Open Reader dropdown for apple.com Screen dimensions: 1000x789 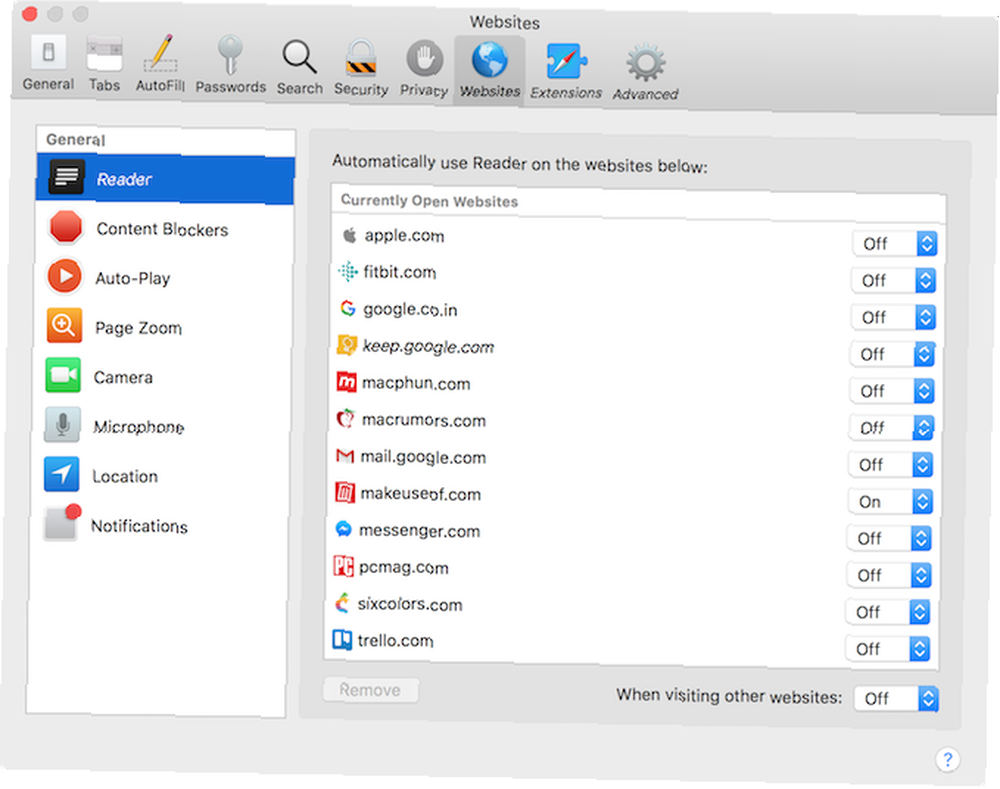coord(894,243)
